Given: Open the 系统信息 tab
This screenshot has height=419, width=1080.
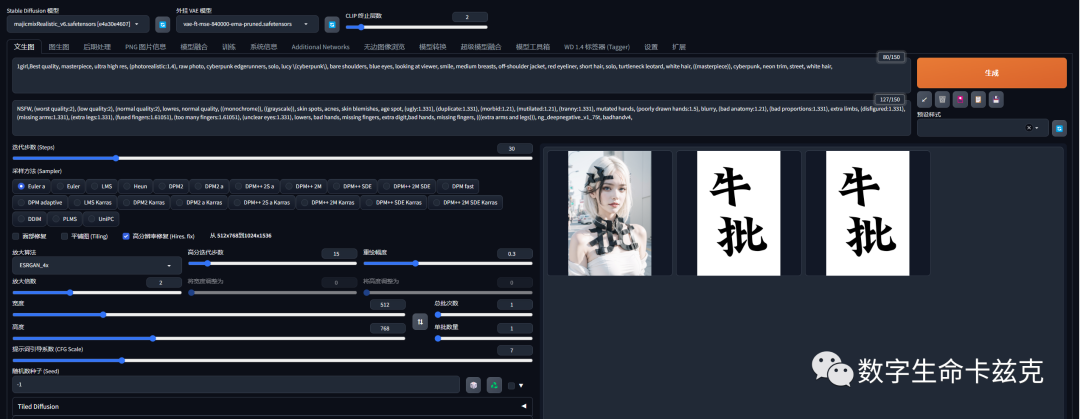Looking at the screenshot, I should (x=264, y=47).
